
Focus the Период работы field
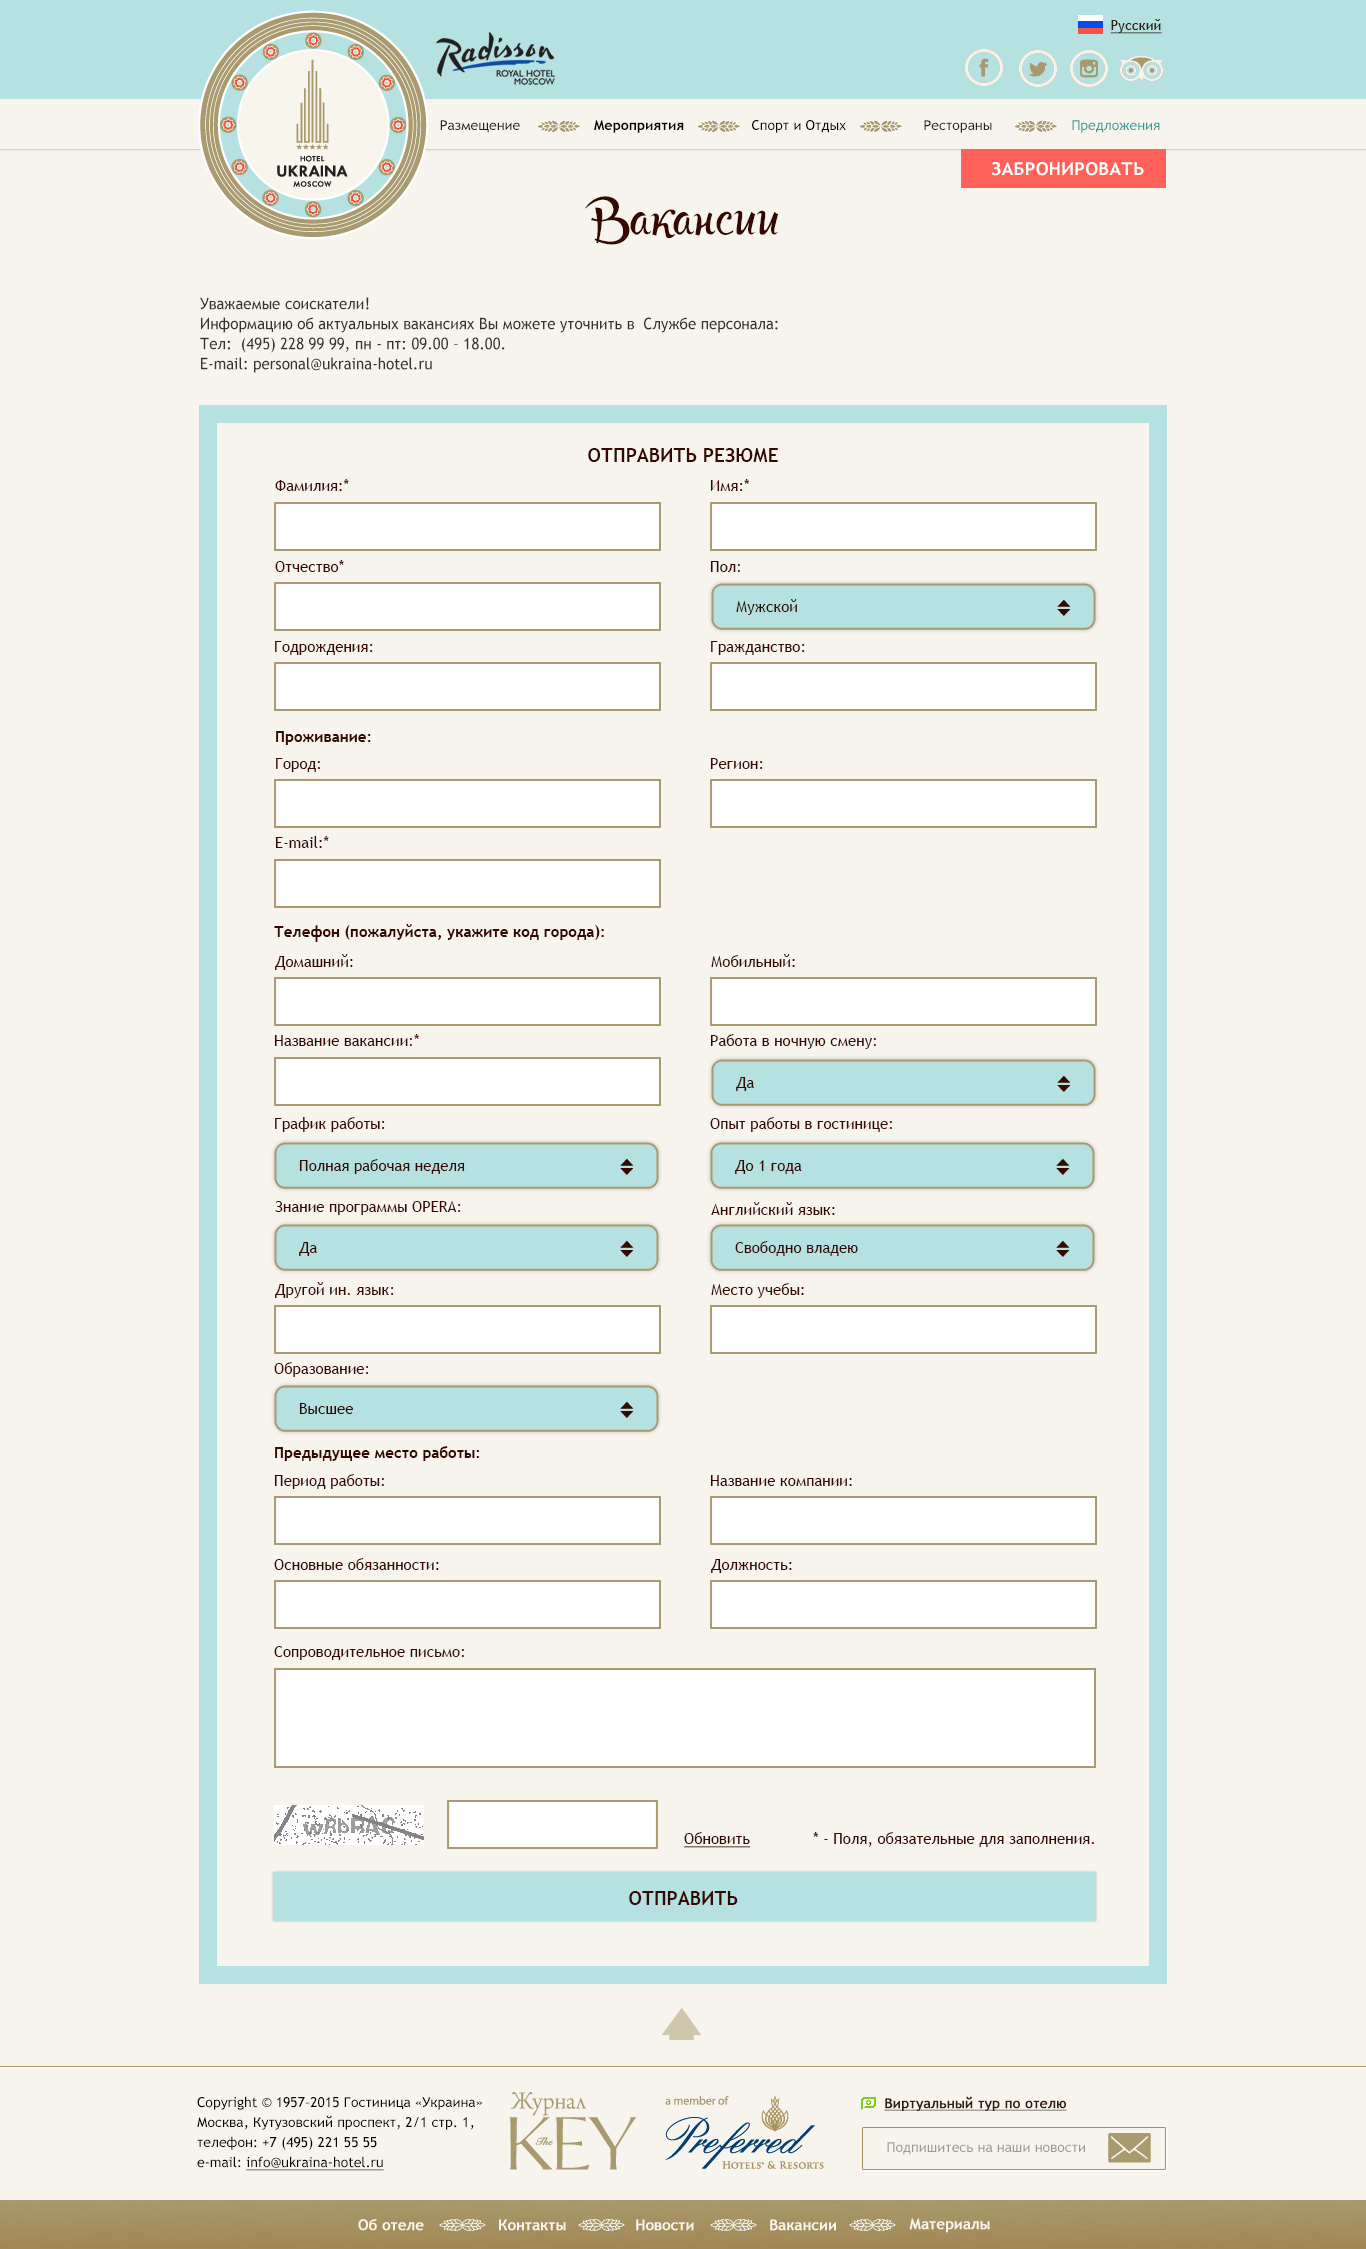click(x=467, y=1520)
